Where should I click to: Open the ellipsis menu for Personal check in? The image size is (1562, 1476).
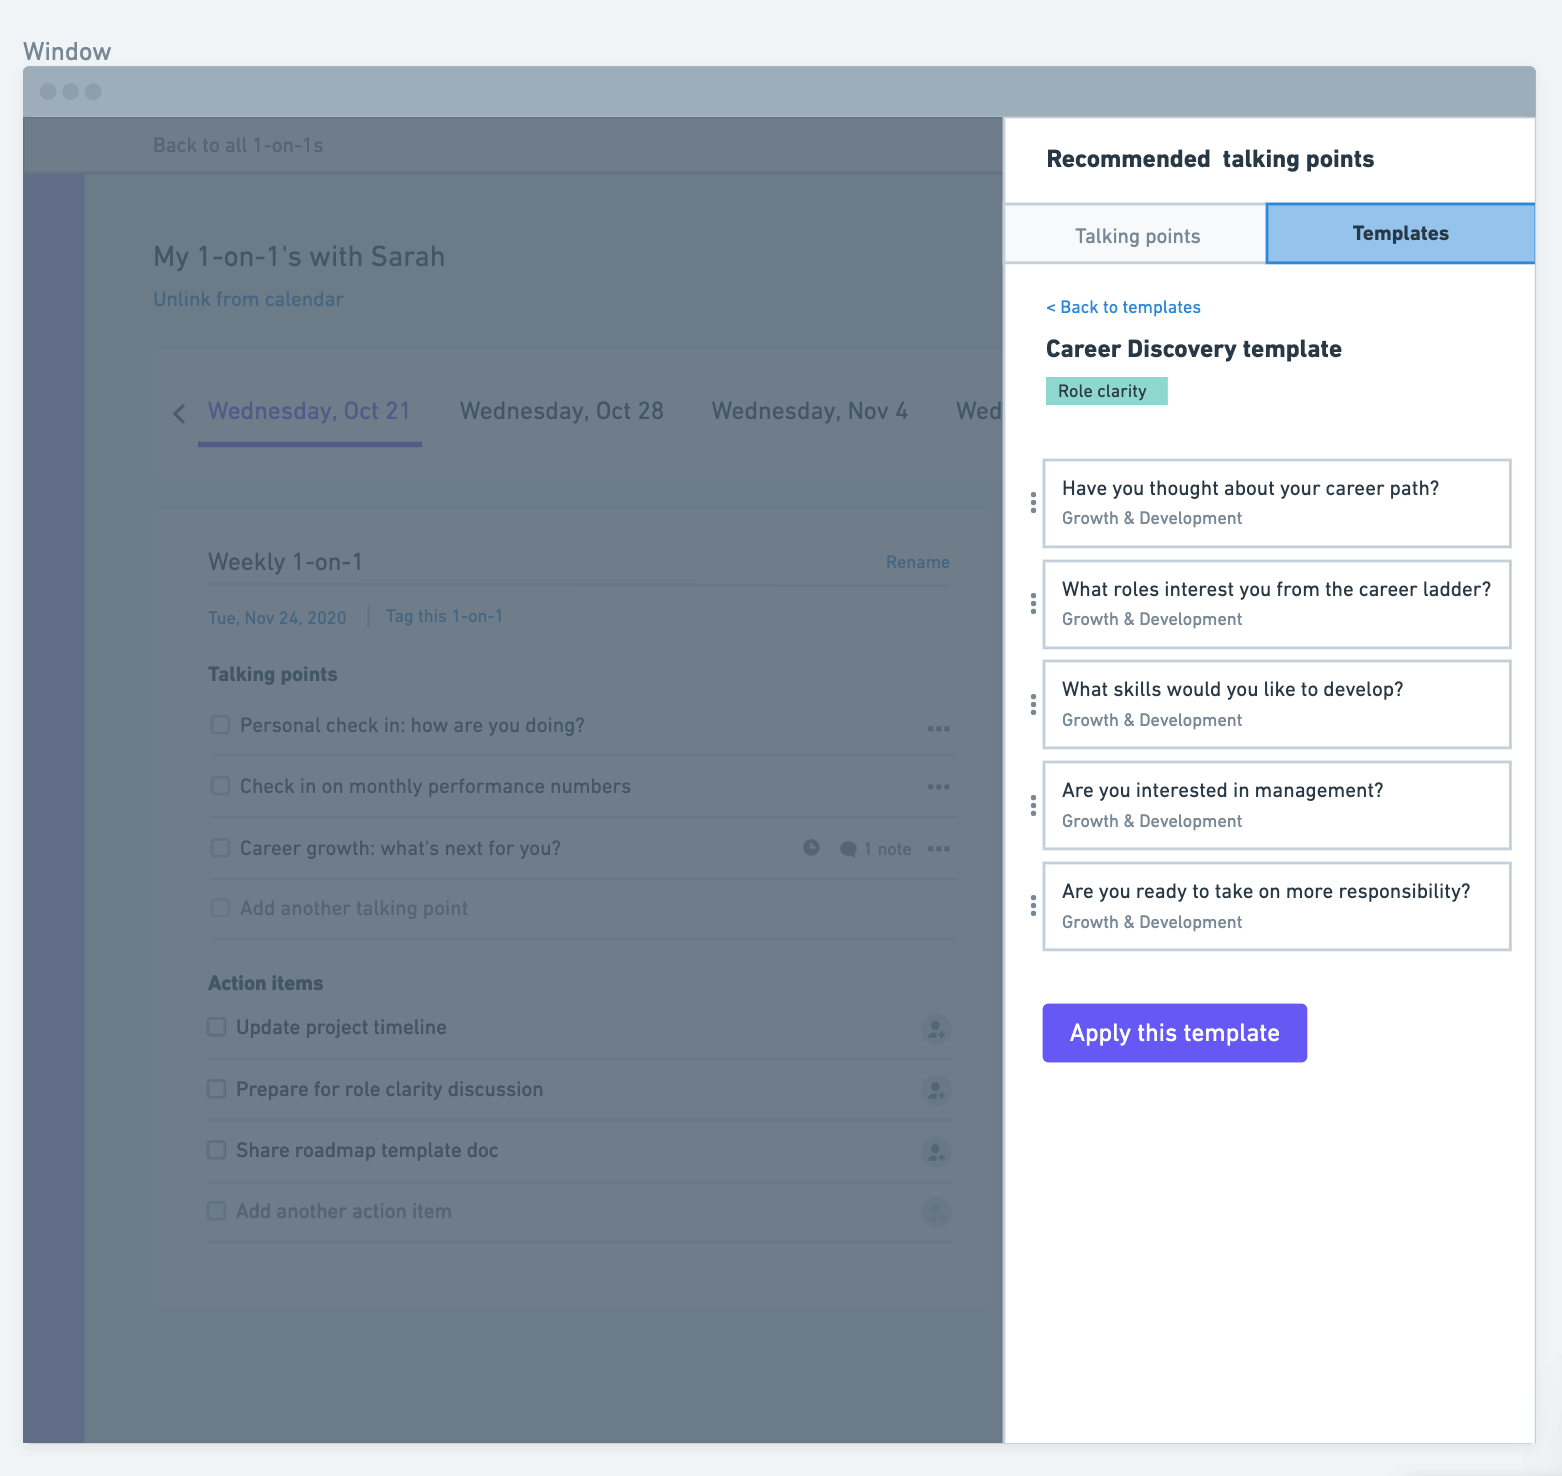938,728
